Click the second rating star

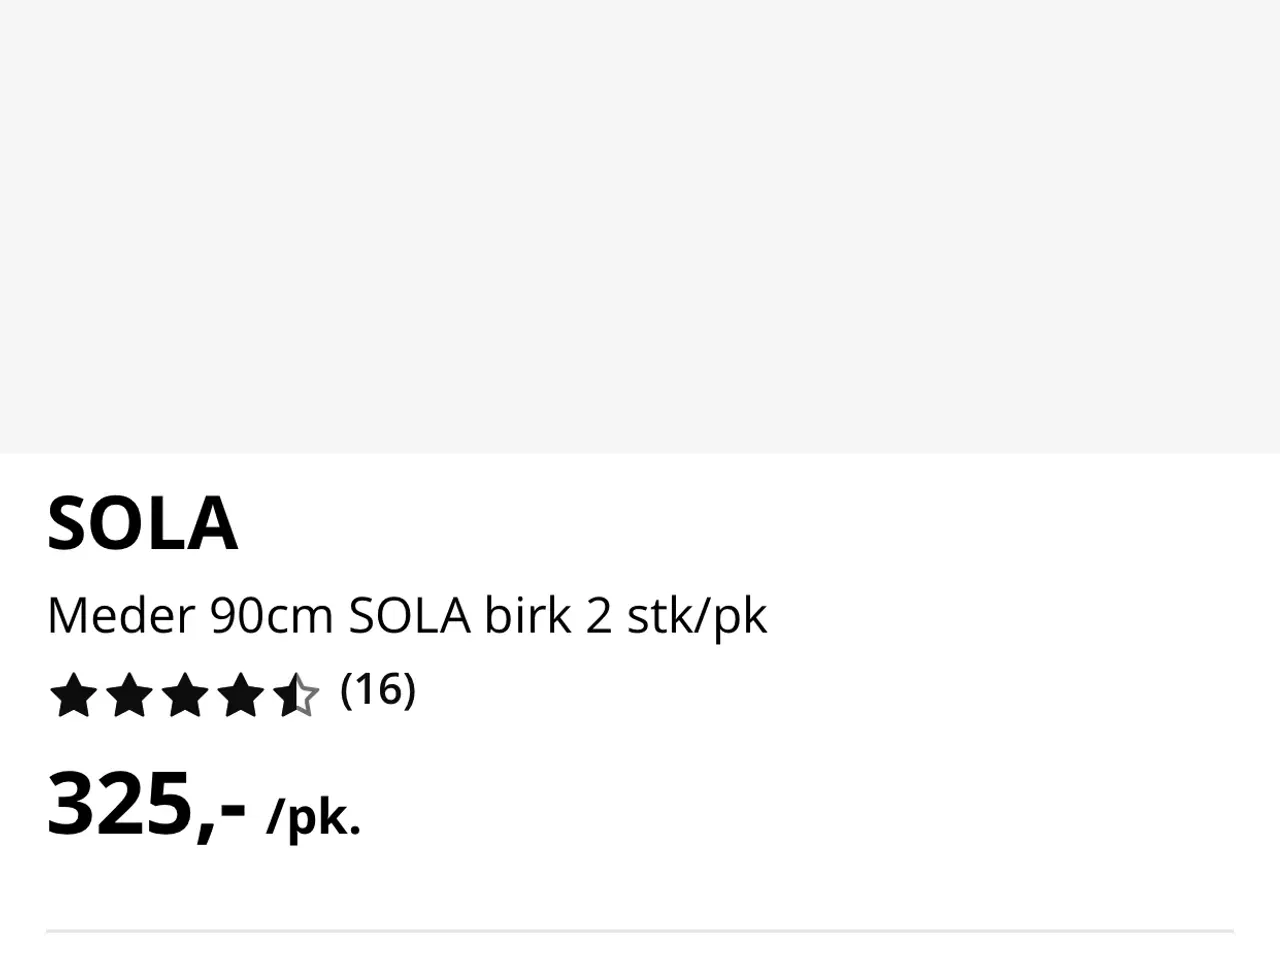tap(128, 695)
